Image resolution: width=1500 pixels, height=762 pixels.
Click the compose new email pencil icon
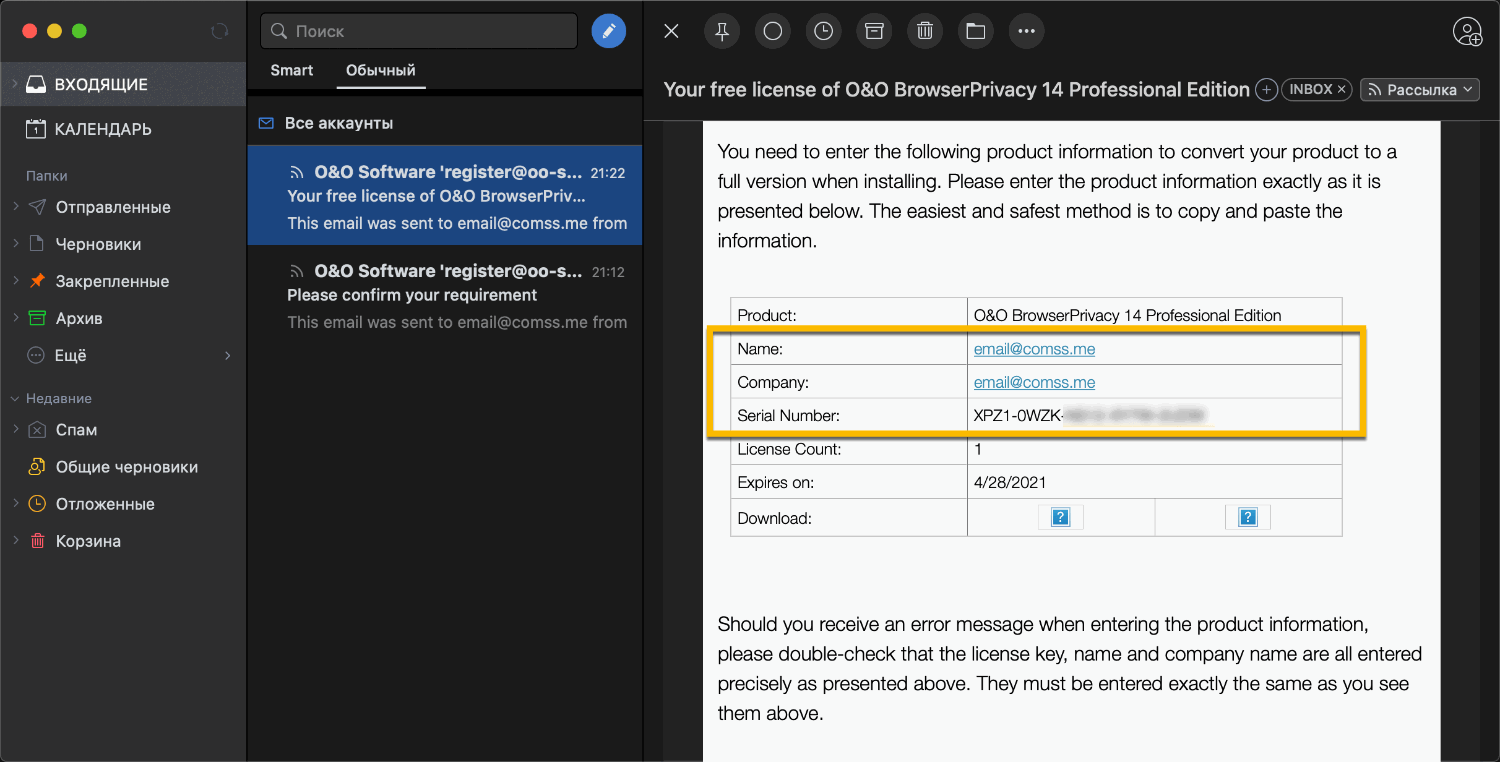608,31
